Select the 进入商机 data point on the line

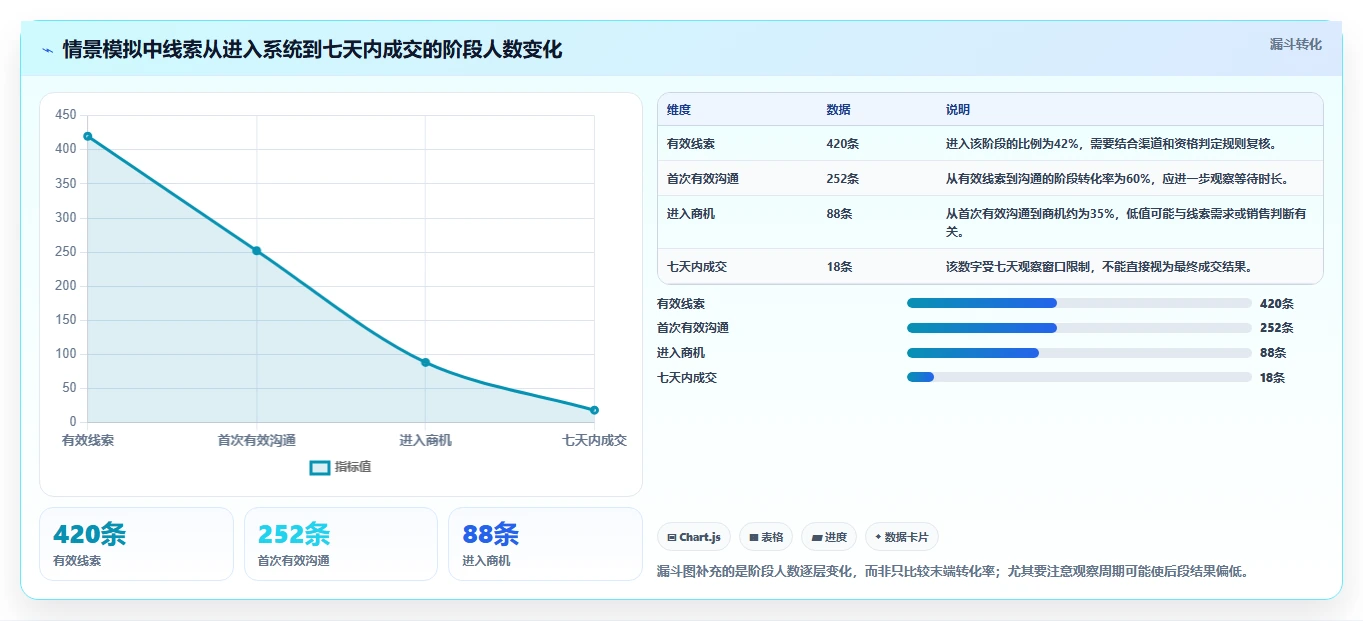[x=425, y=362]
